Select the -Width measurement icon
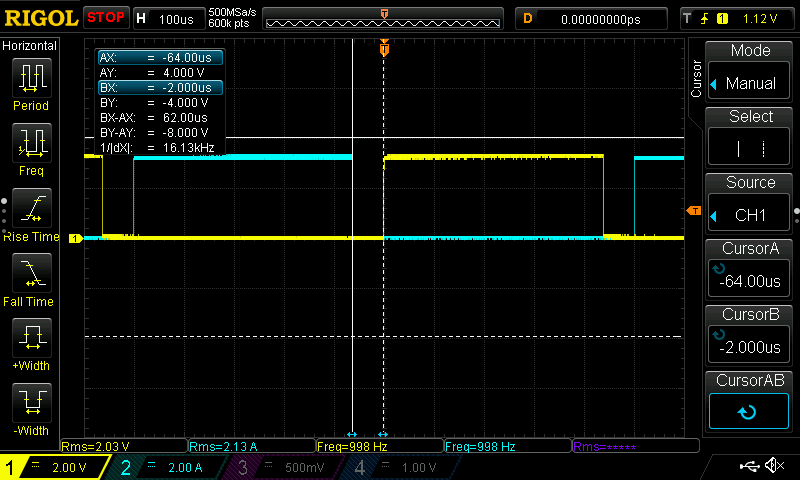The height and width of the screenshot is (480, 800). pyautogui.click(x=32, y=402)
